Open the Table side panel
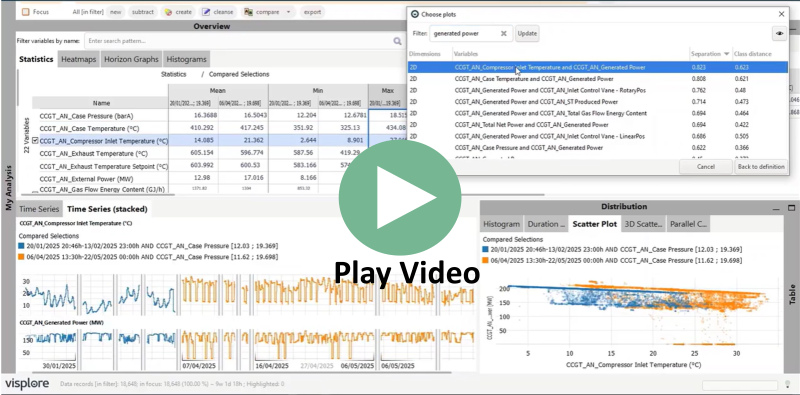This screenshot has height=395, width=800. pyautogui.click(x=792, y=294)
